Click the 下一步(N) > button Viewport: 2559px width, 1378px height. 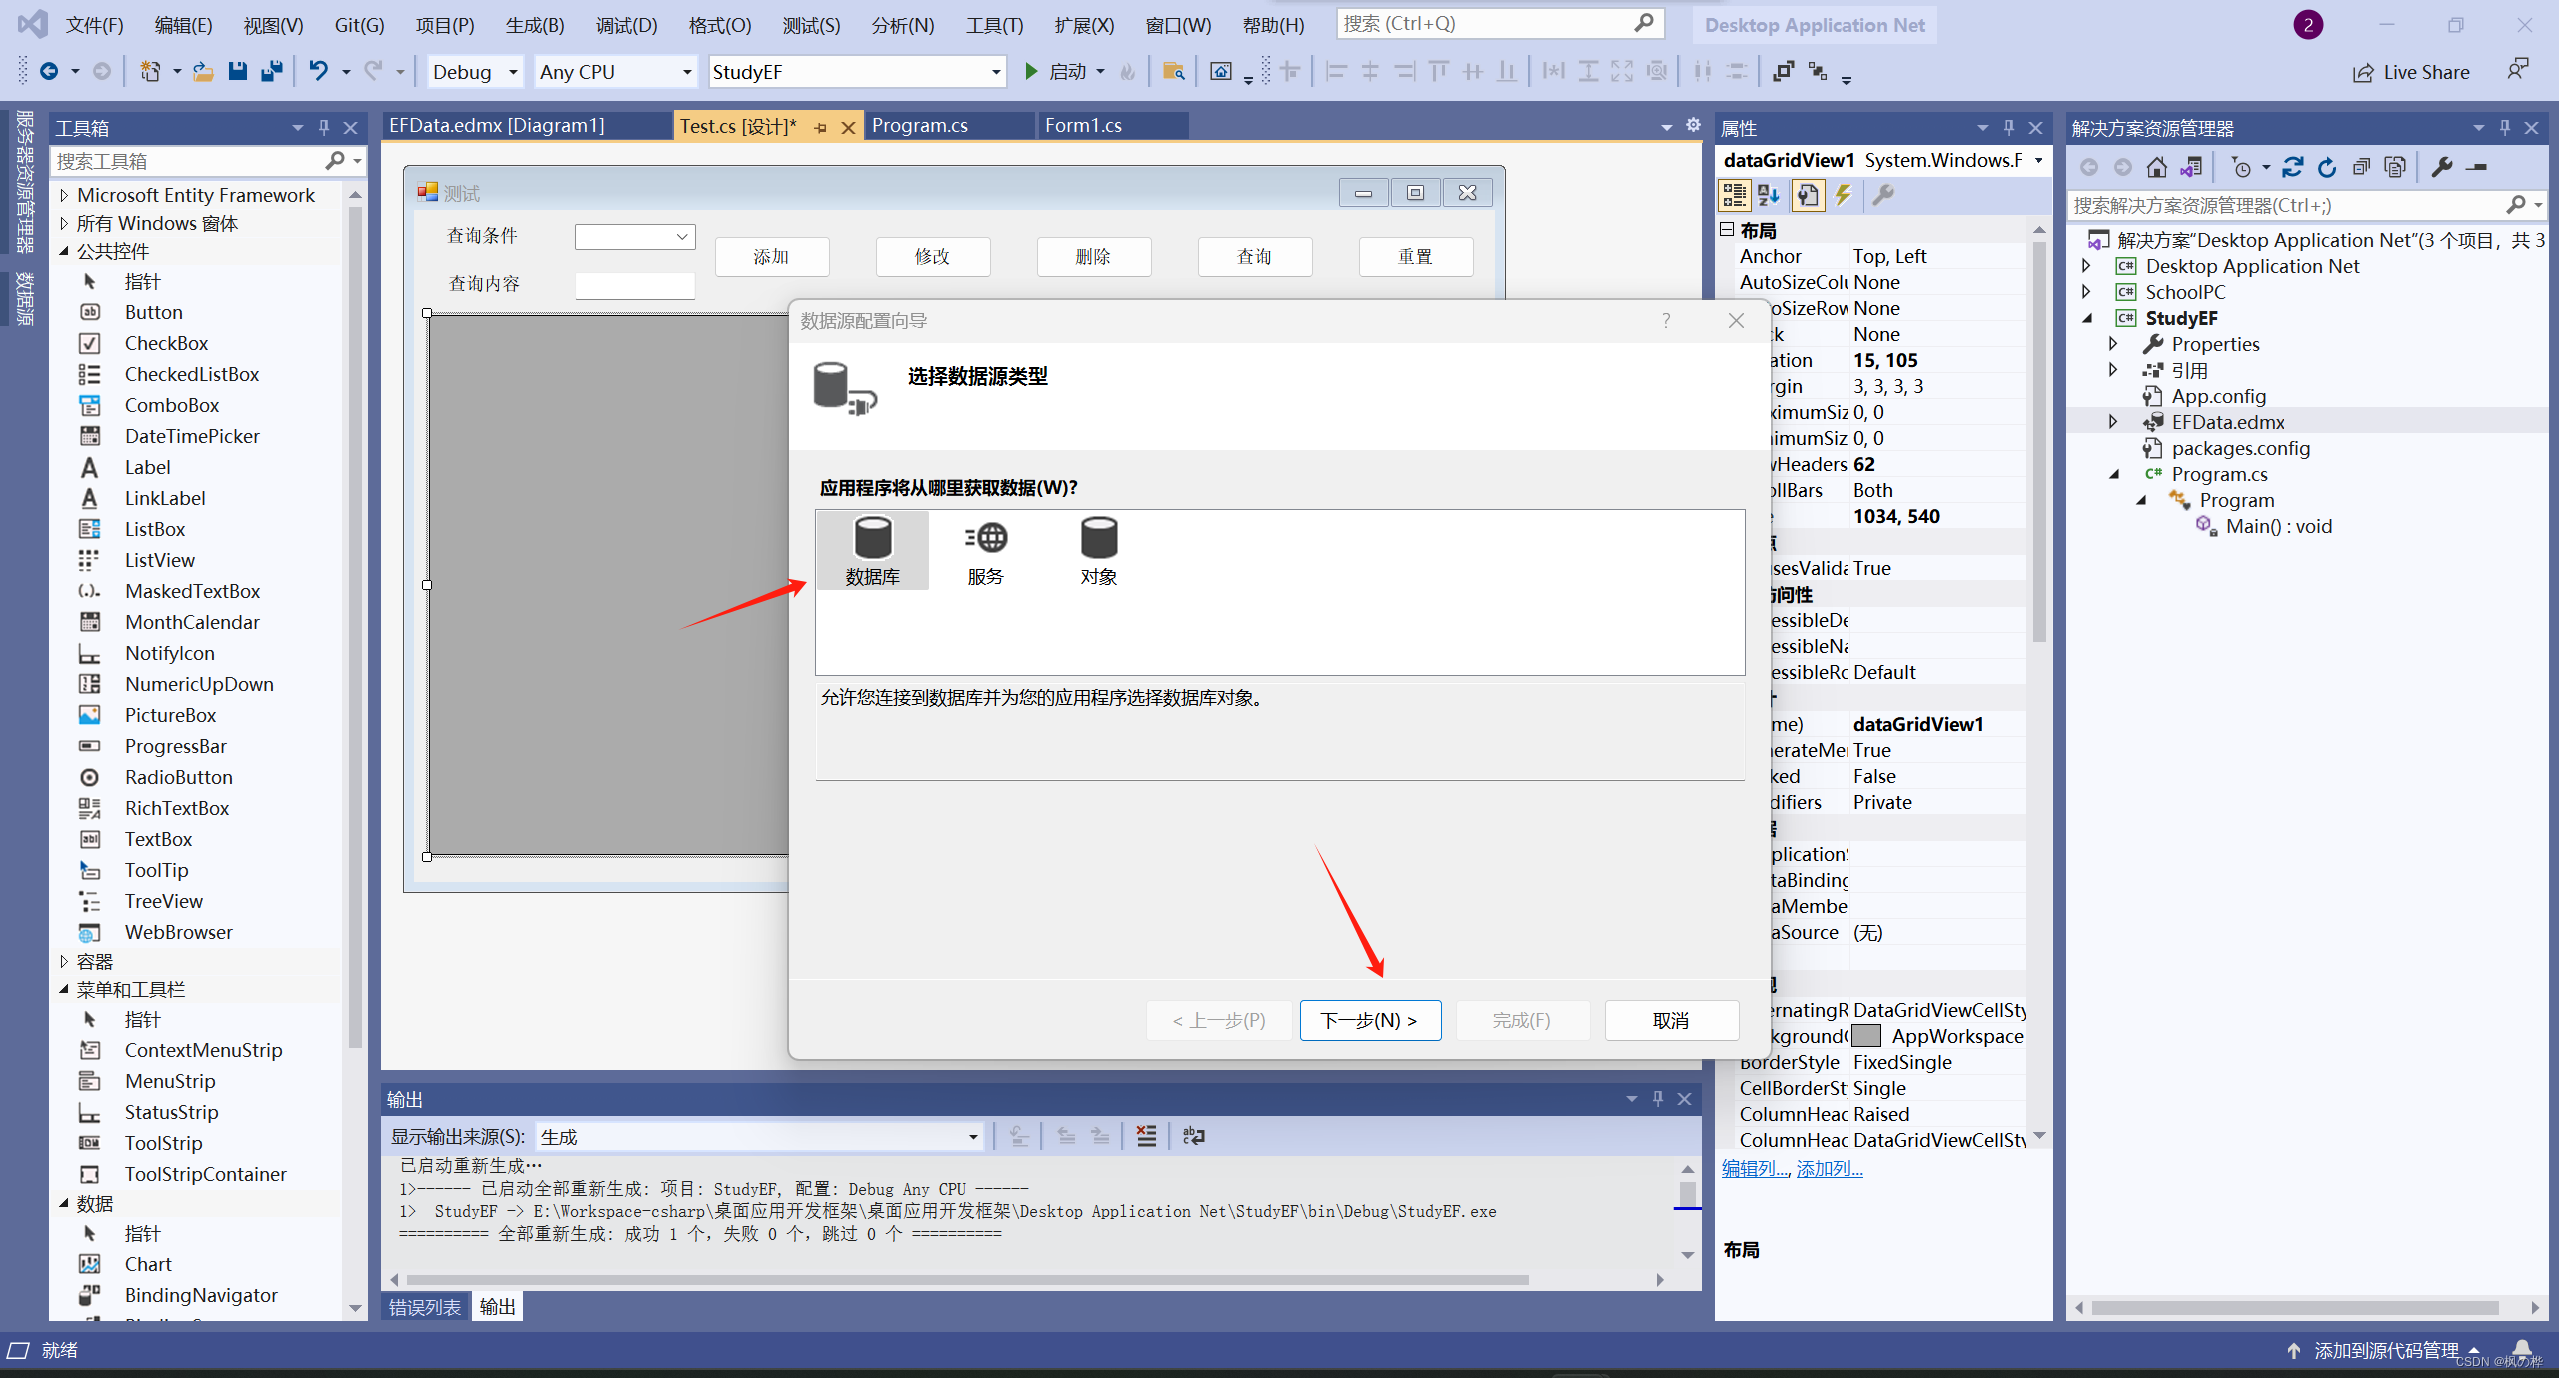[1369, 1020]
